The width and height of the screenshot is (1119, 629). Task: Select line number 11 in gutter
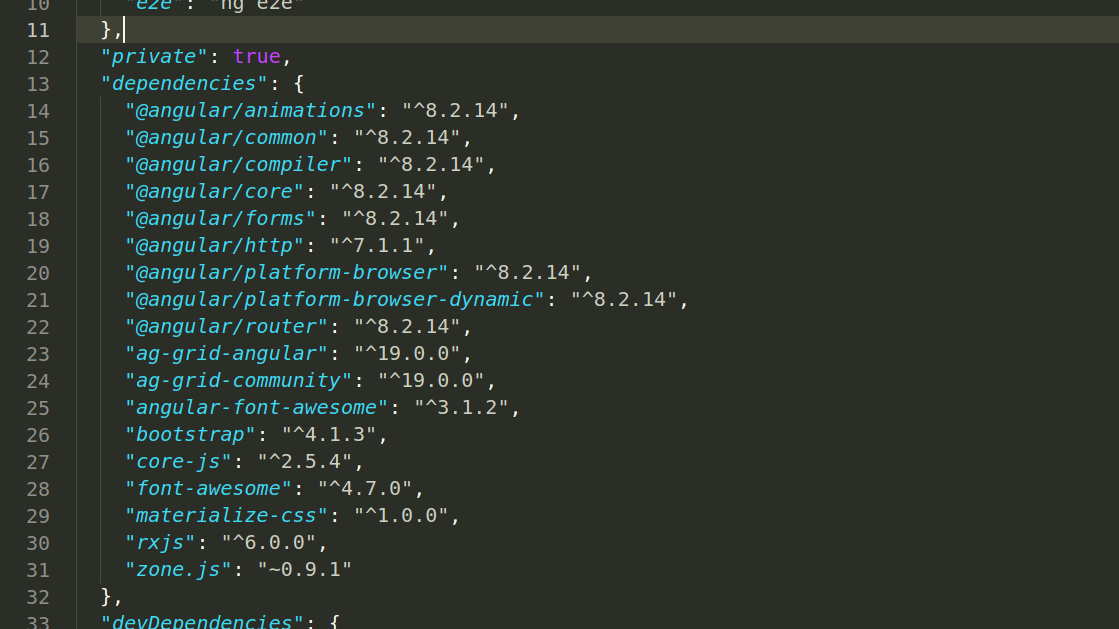pos(38,30)
